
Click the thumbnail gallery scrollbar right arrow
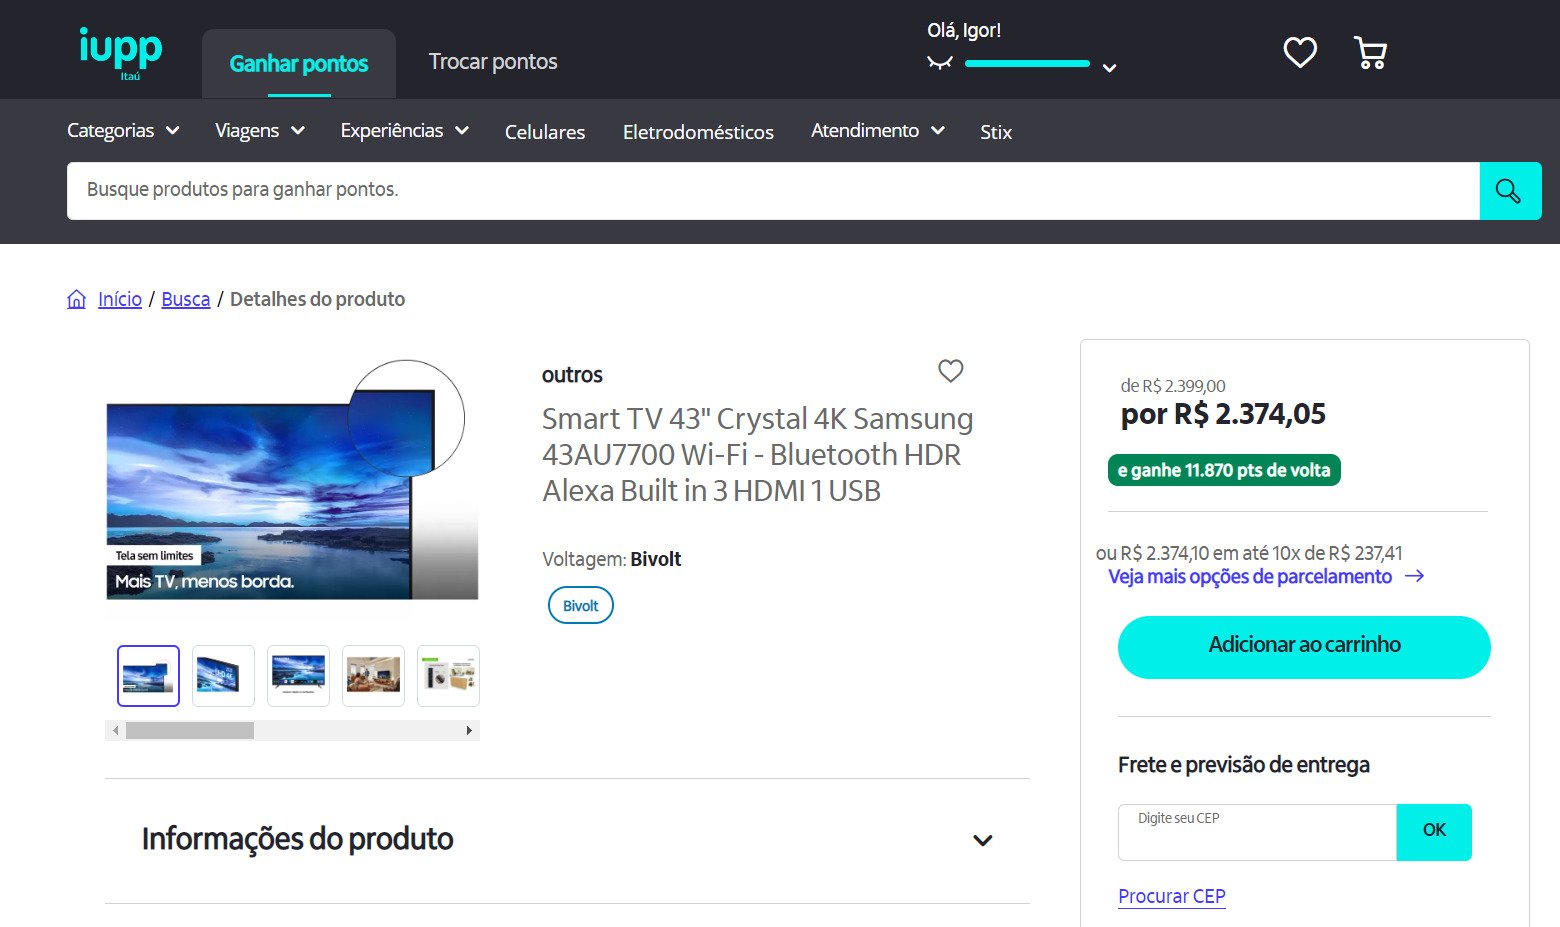coord(469,731)
